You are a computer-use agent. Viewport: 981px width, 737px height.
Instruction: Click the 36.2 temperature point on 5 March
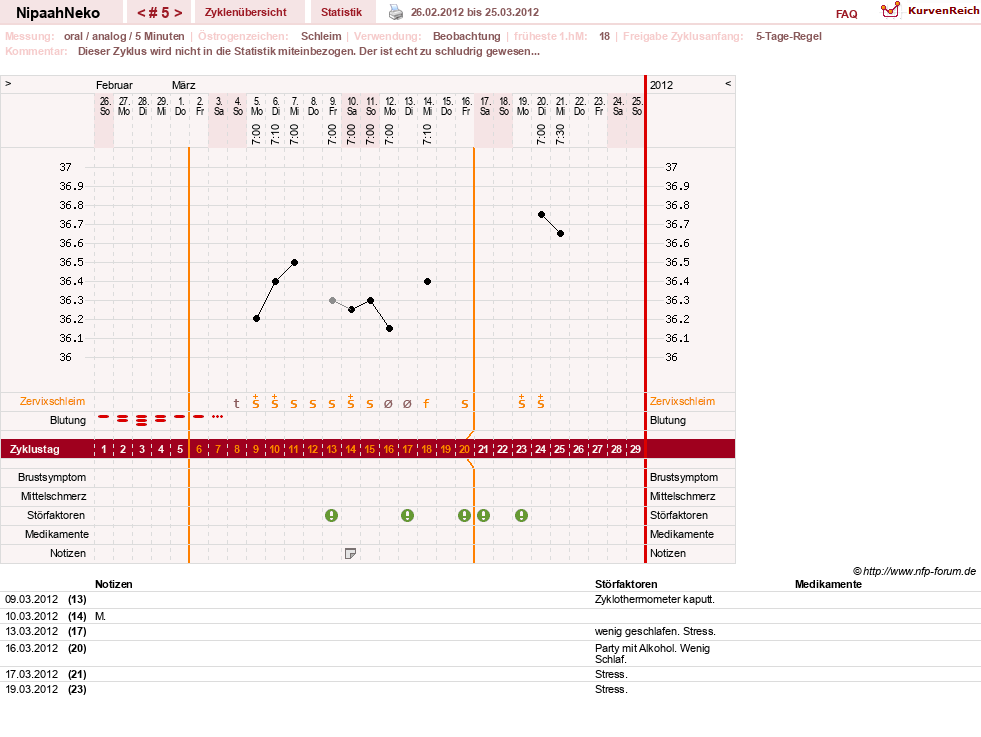[x=257, y=318]
